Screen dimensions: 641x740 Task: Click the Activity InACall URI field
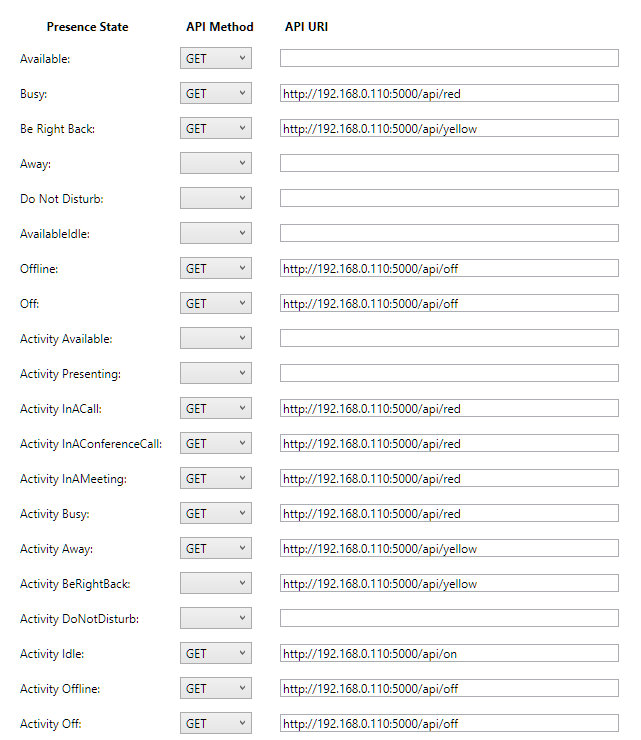[x=449, y=408]
